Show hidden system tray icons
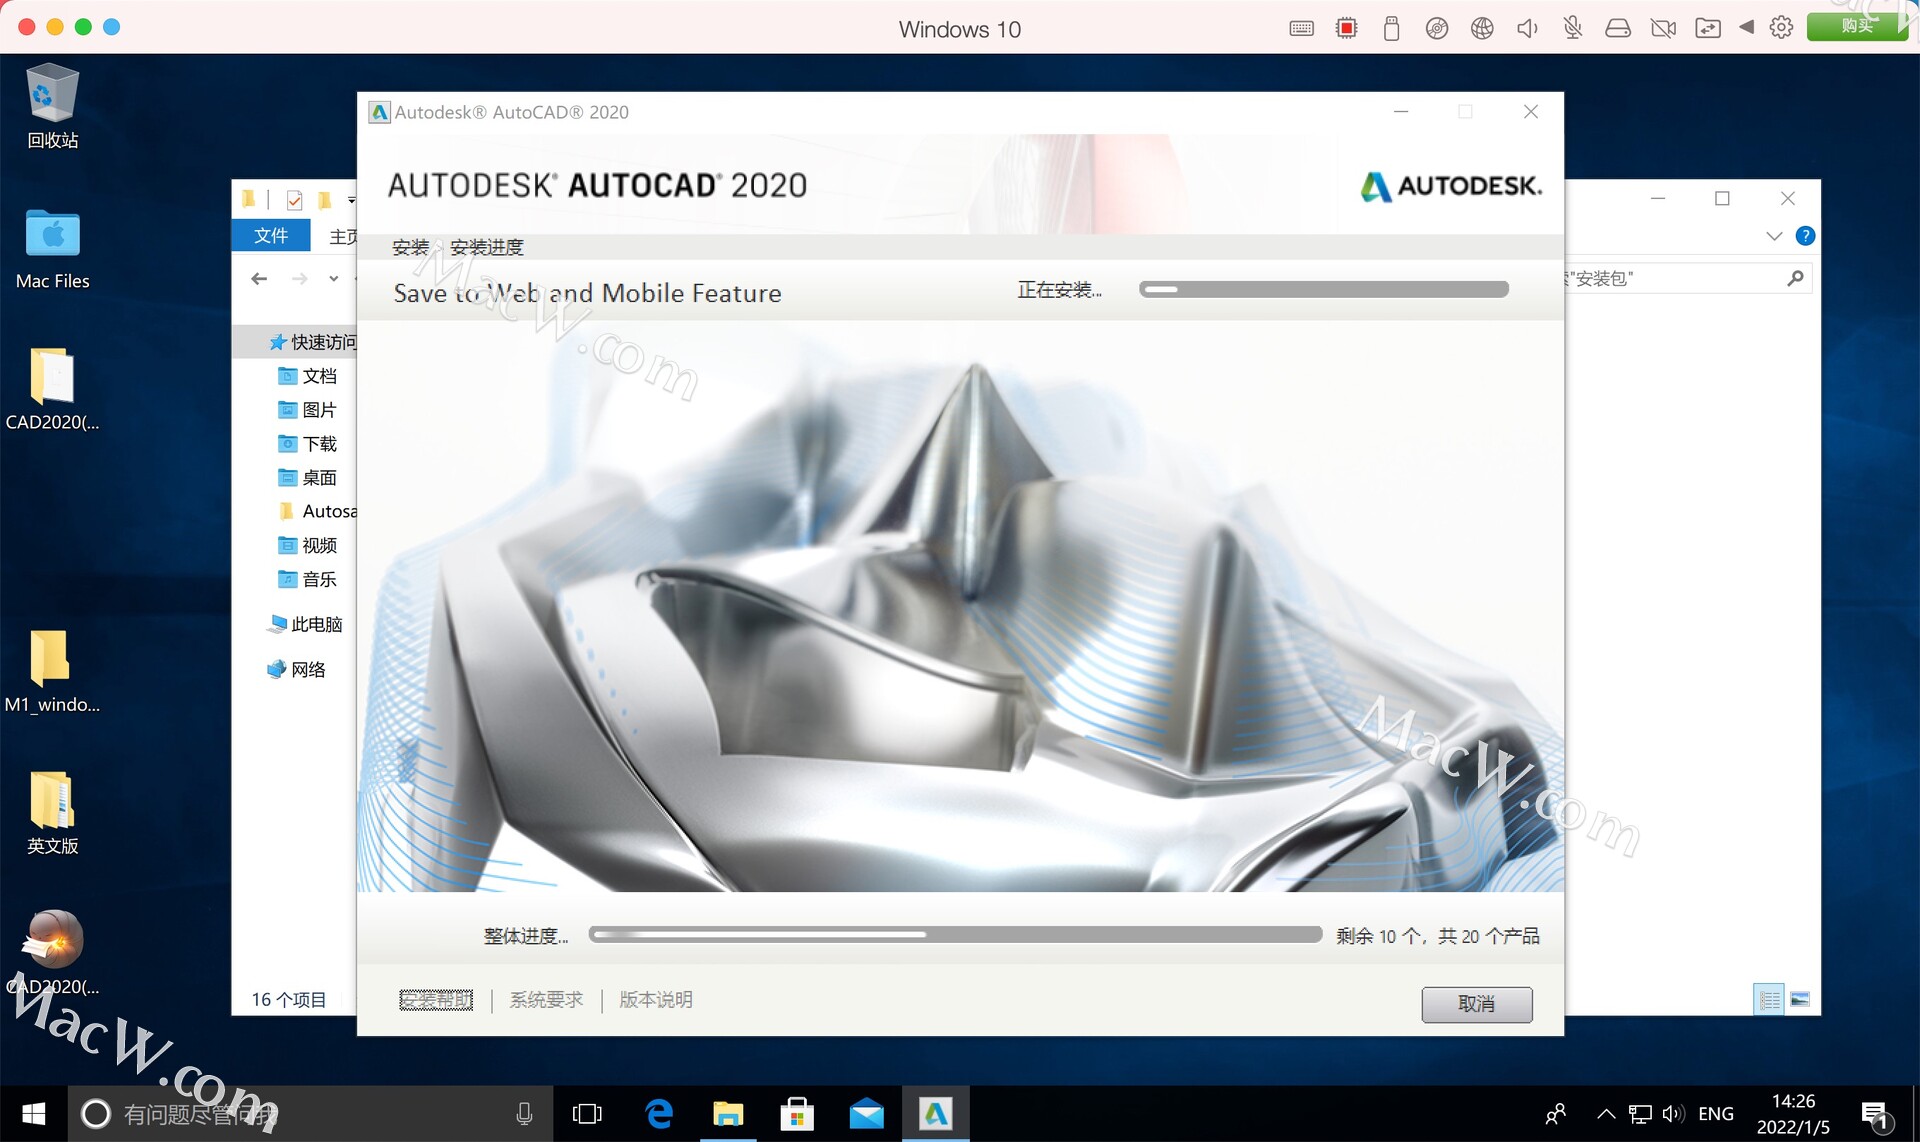The height and width of the screenshot is (1142, 1920). [x=1606, y=1113]
